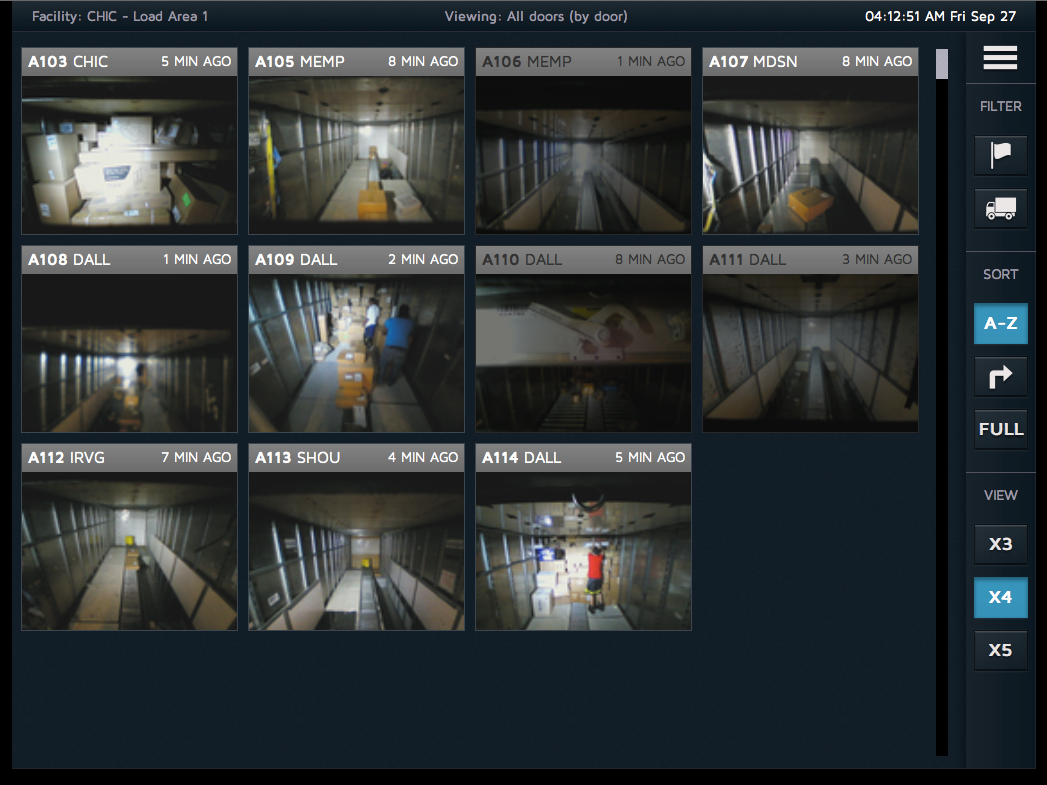Click the 'Facility: CHIC - Load Area 1' text
Viewport: 1047px width, 785px height.
[120, 17]
